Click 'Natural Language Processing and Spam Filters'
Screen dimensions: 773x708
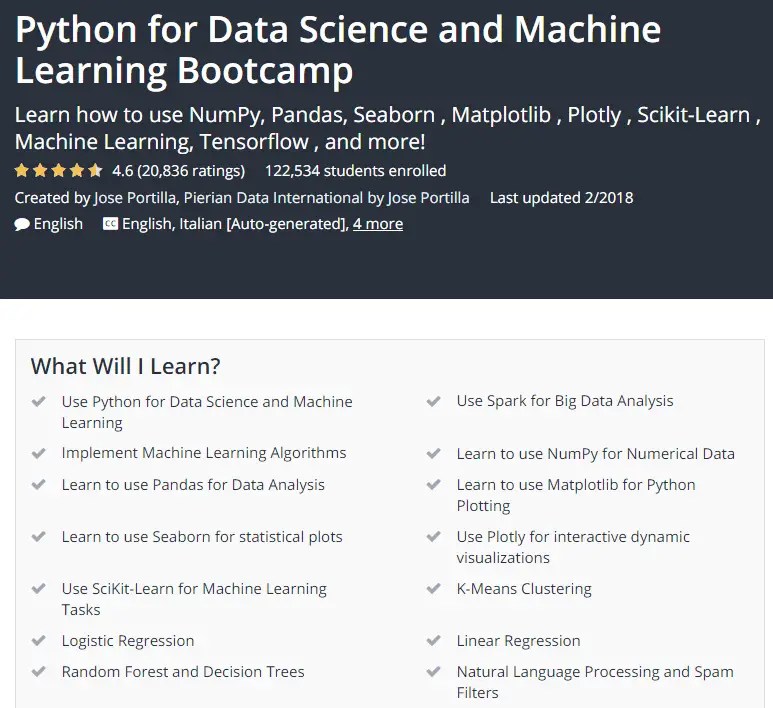click(595, 682)
